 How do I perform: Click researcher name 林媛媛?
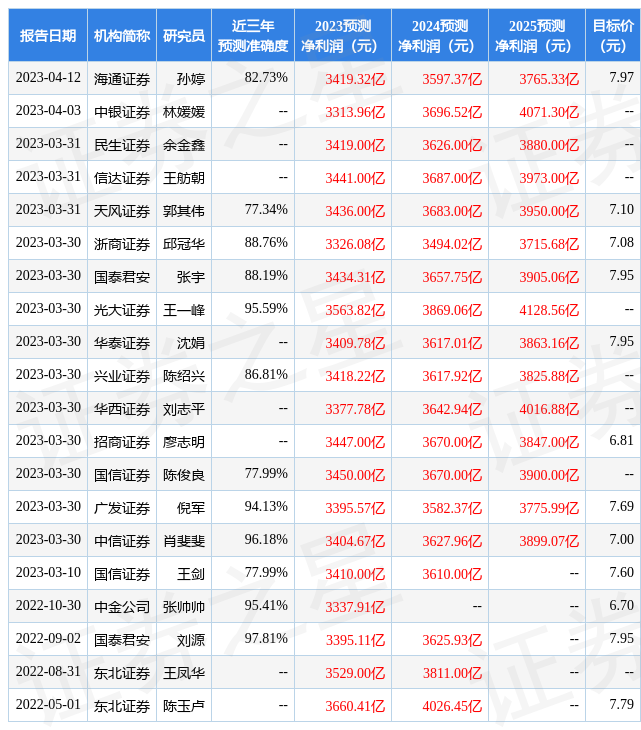click(x=184, y=112)
